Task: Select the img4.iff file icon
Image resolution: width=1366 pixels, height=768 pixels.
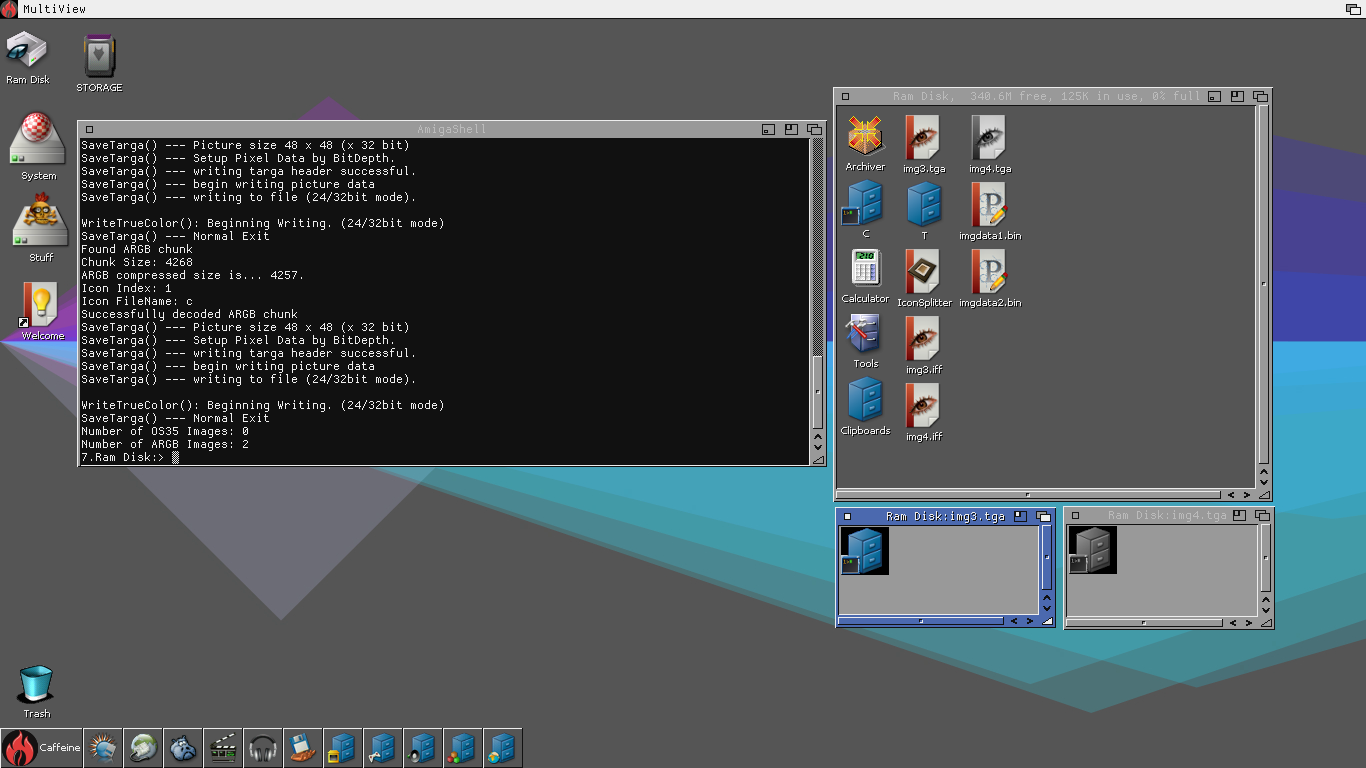Action: tap(923, 406)
